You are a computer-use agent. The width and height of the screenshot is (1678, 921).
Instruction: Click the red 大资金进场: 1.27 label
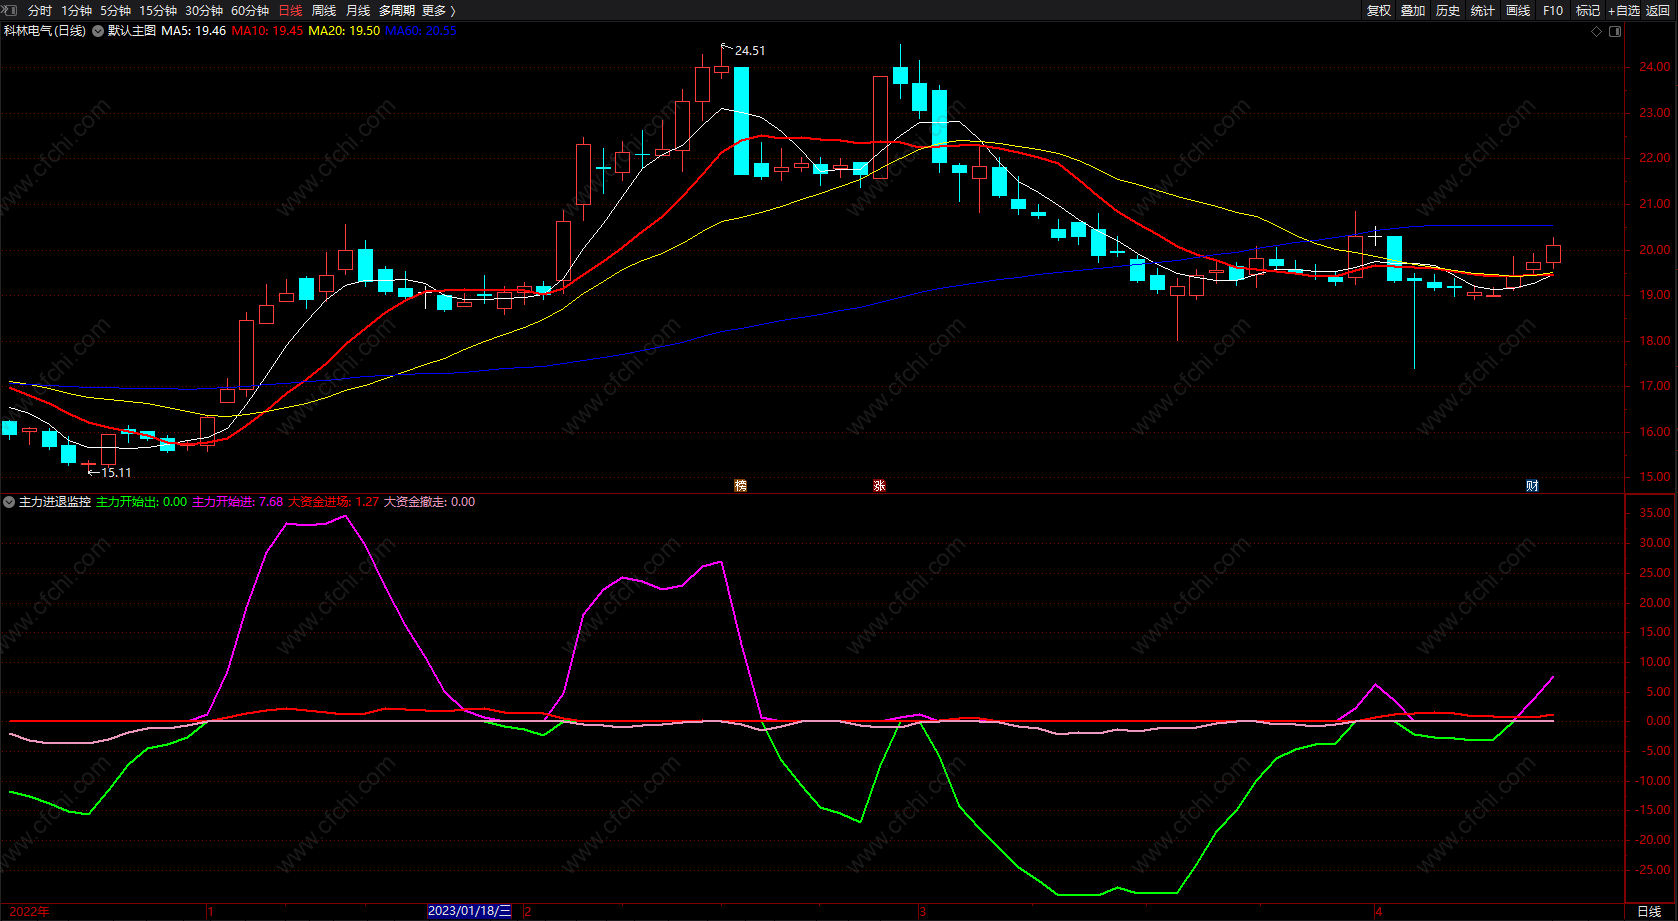(x=334, y=502)
